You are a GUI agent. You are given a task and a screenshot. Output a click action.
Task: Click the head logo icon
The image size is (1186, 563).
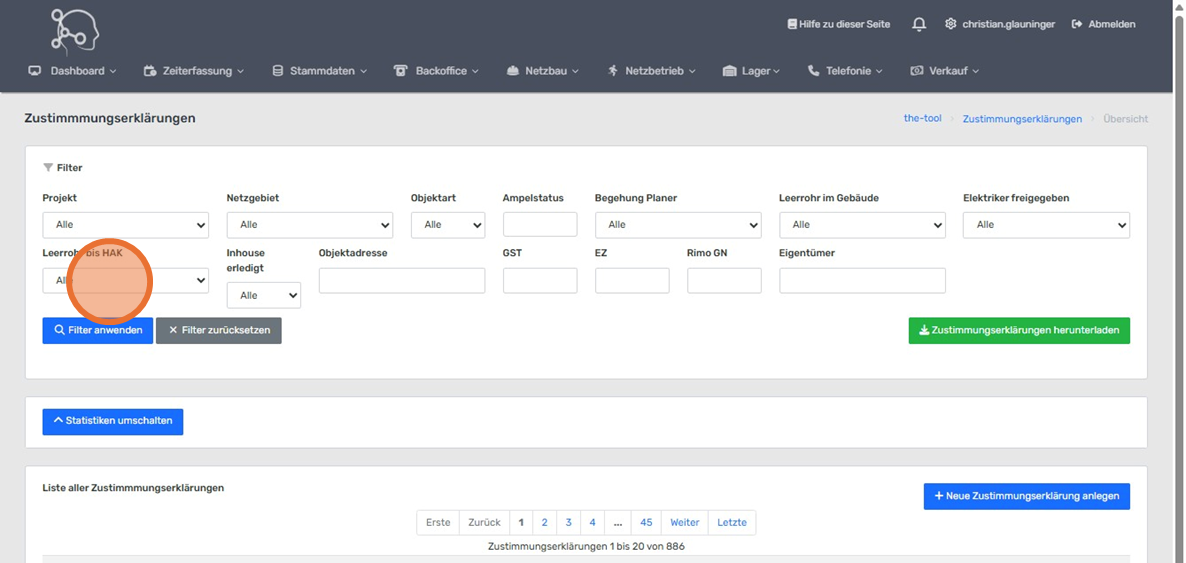point(75,30)
